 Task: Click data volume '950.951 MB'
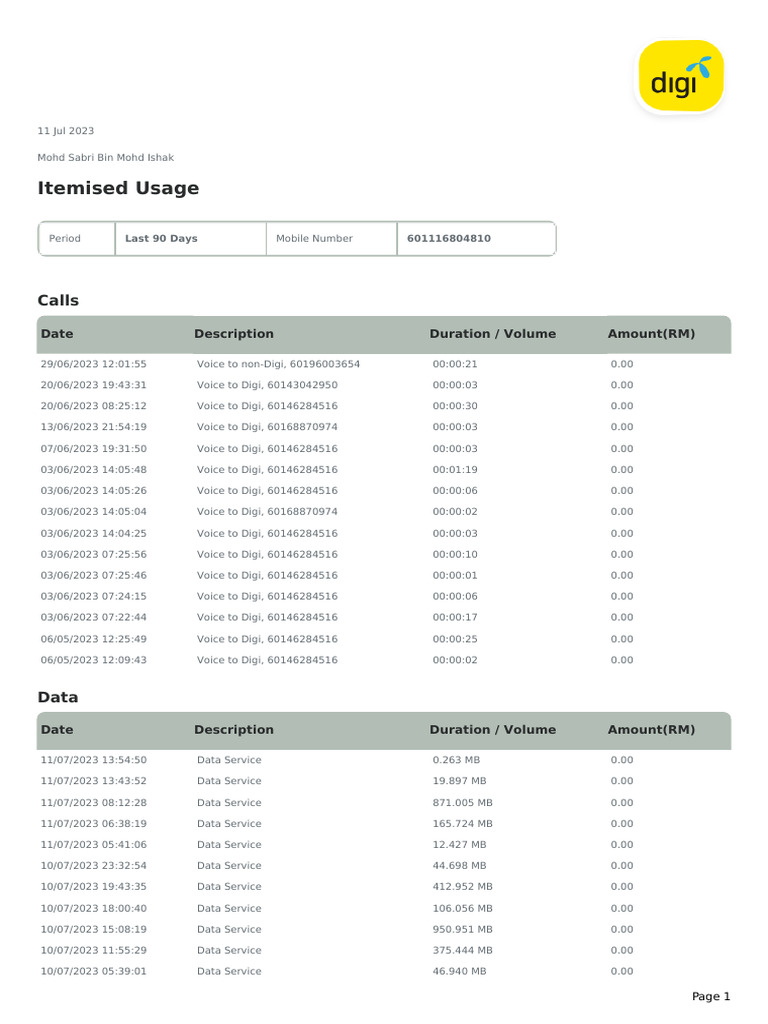coord(462,929)
